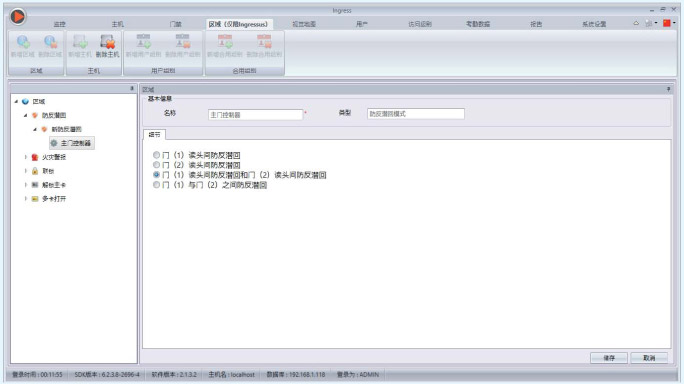Click the 保存 save button
The image size is (684, 384).
pos(609,358)
